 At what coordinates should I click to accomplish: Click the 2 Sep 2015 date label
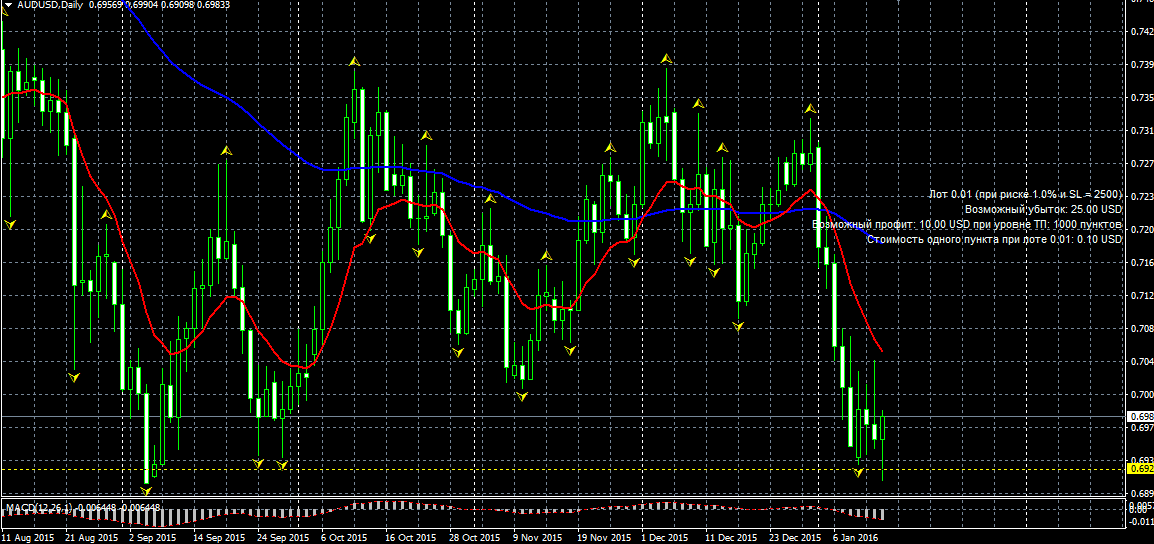(153, 538)
